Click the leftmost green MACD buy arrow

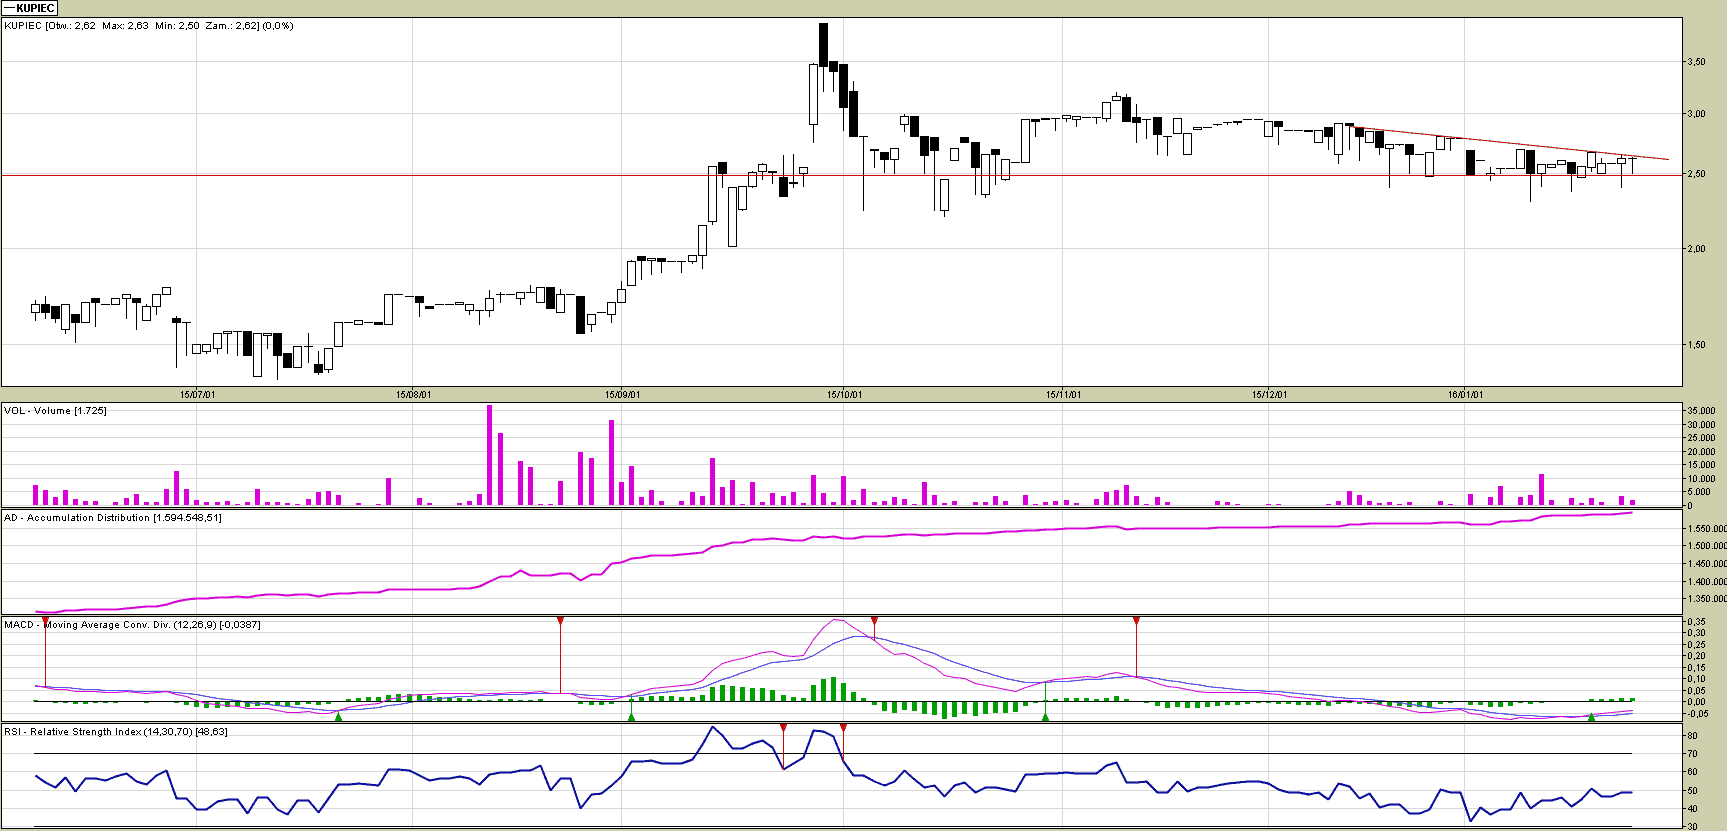338,717
